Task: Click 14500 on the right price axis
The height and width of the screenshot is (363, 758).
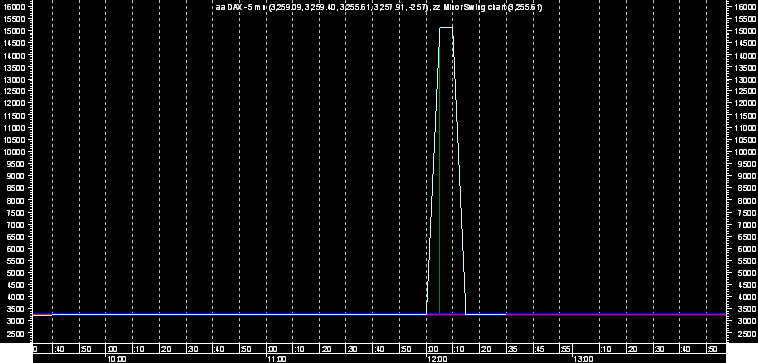Action: [744, 44]
